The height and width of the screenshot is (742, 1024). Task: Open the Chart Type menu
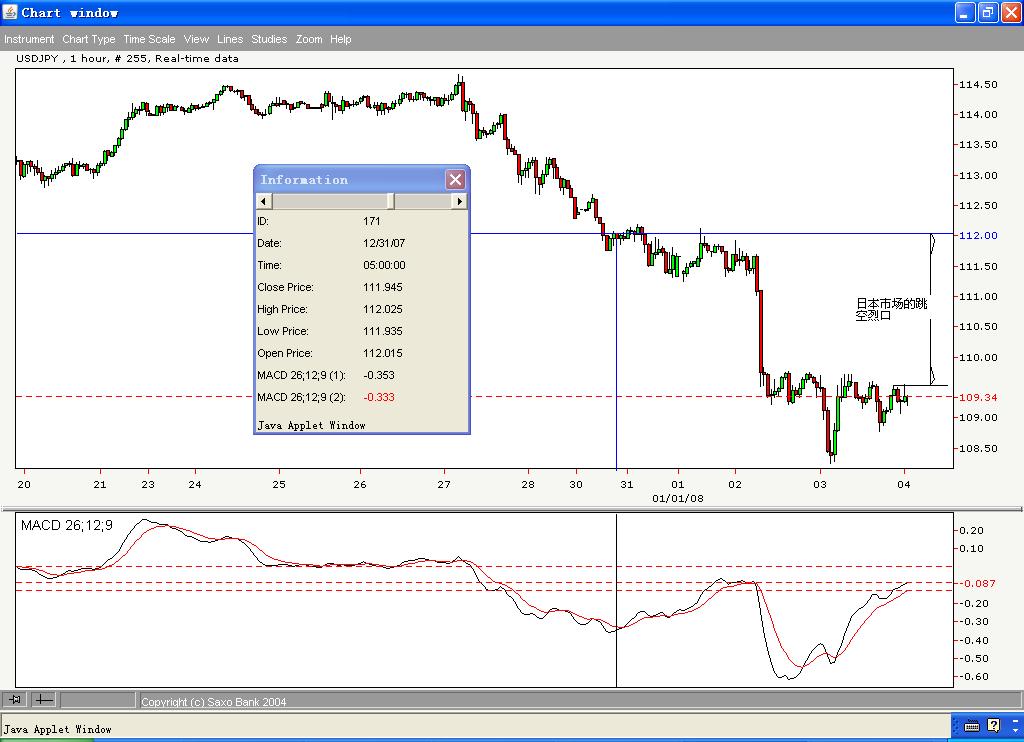[x=89, y=39]
